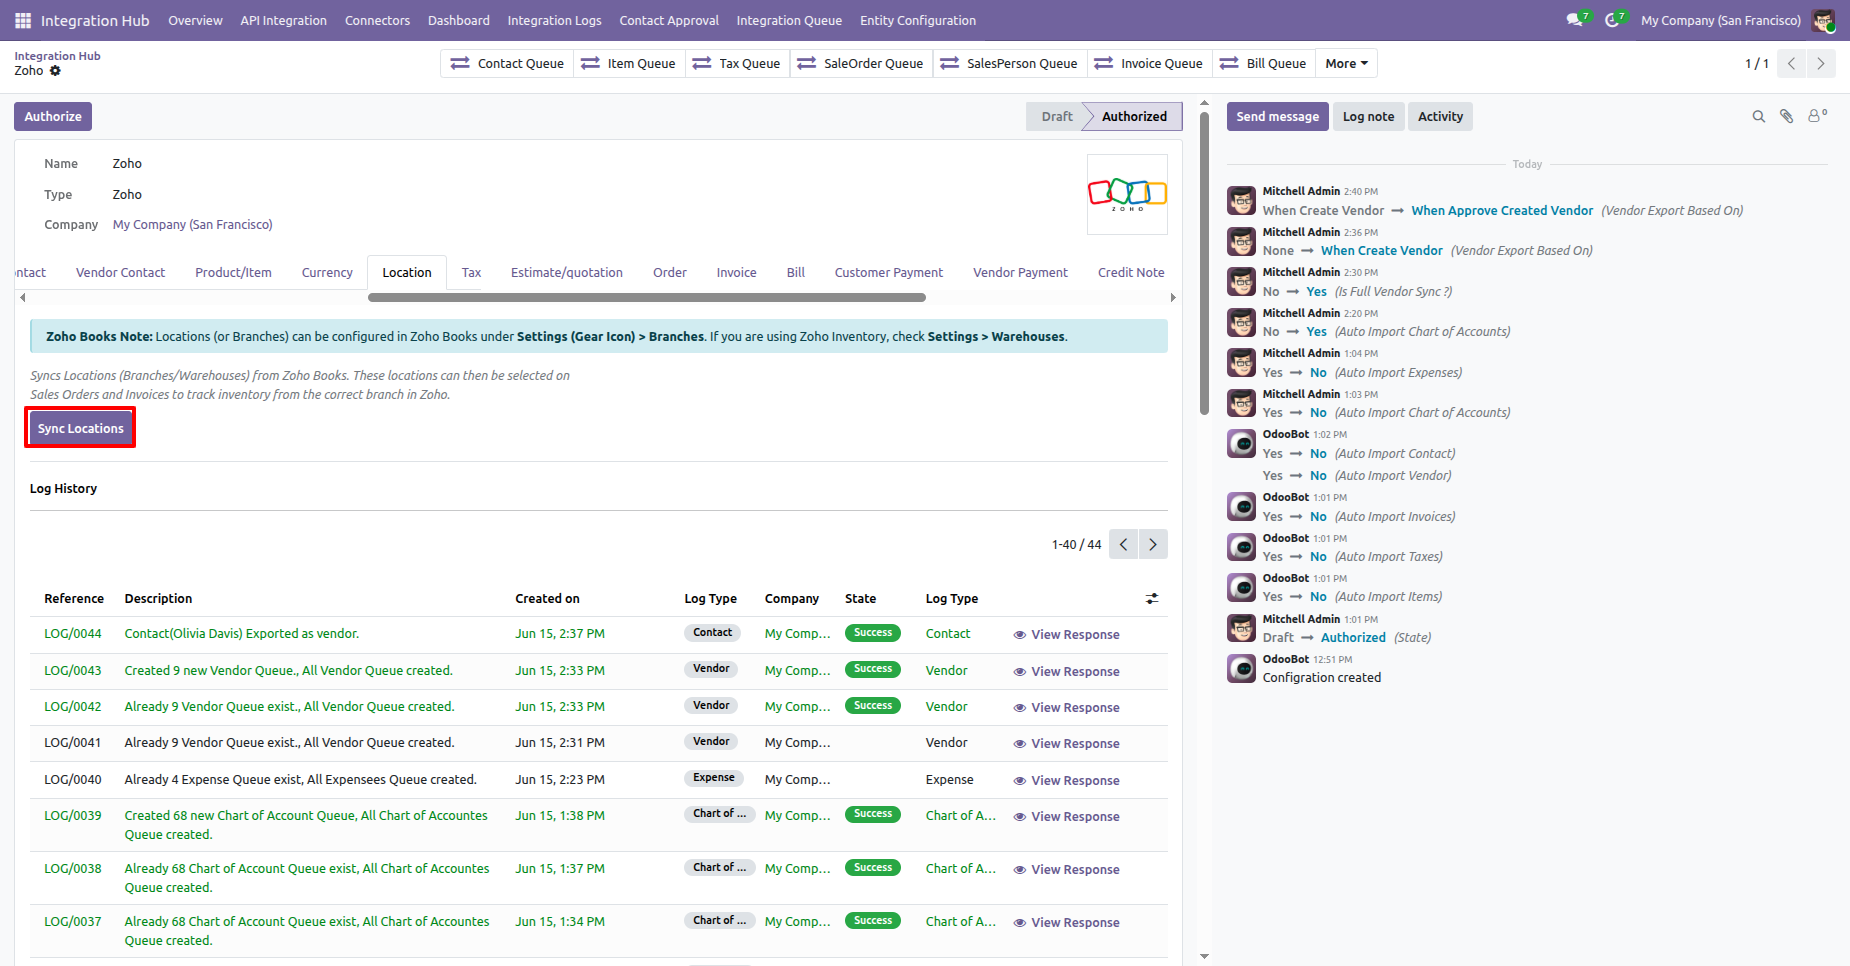Screen dimensions: 1850x966
Task: Click the Integration Hub breadcrumb link
Action: coord(57,56)
